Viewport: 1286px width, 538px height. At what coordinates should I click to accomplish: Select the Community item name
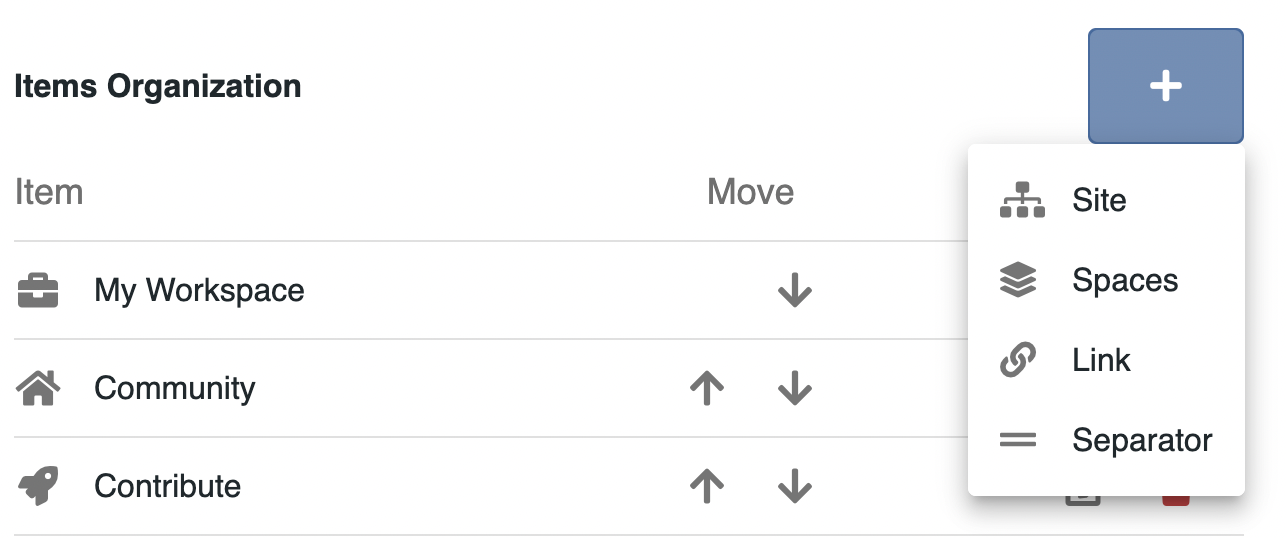(174, 388)
